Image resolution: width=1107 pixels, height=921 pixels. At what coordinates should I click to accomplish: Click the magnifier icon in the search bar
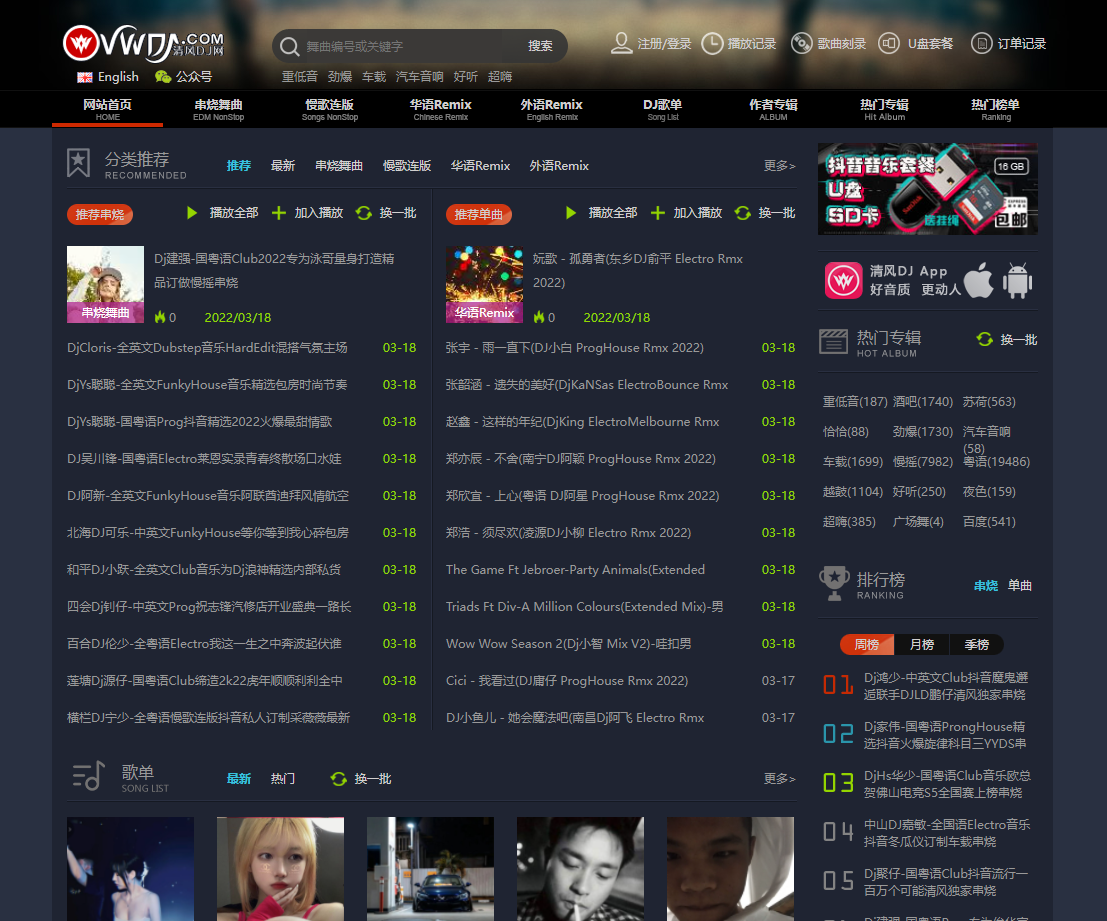tap(290, 46)
